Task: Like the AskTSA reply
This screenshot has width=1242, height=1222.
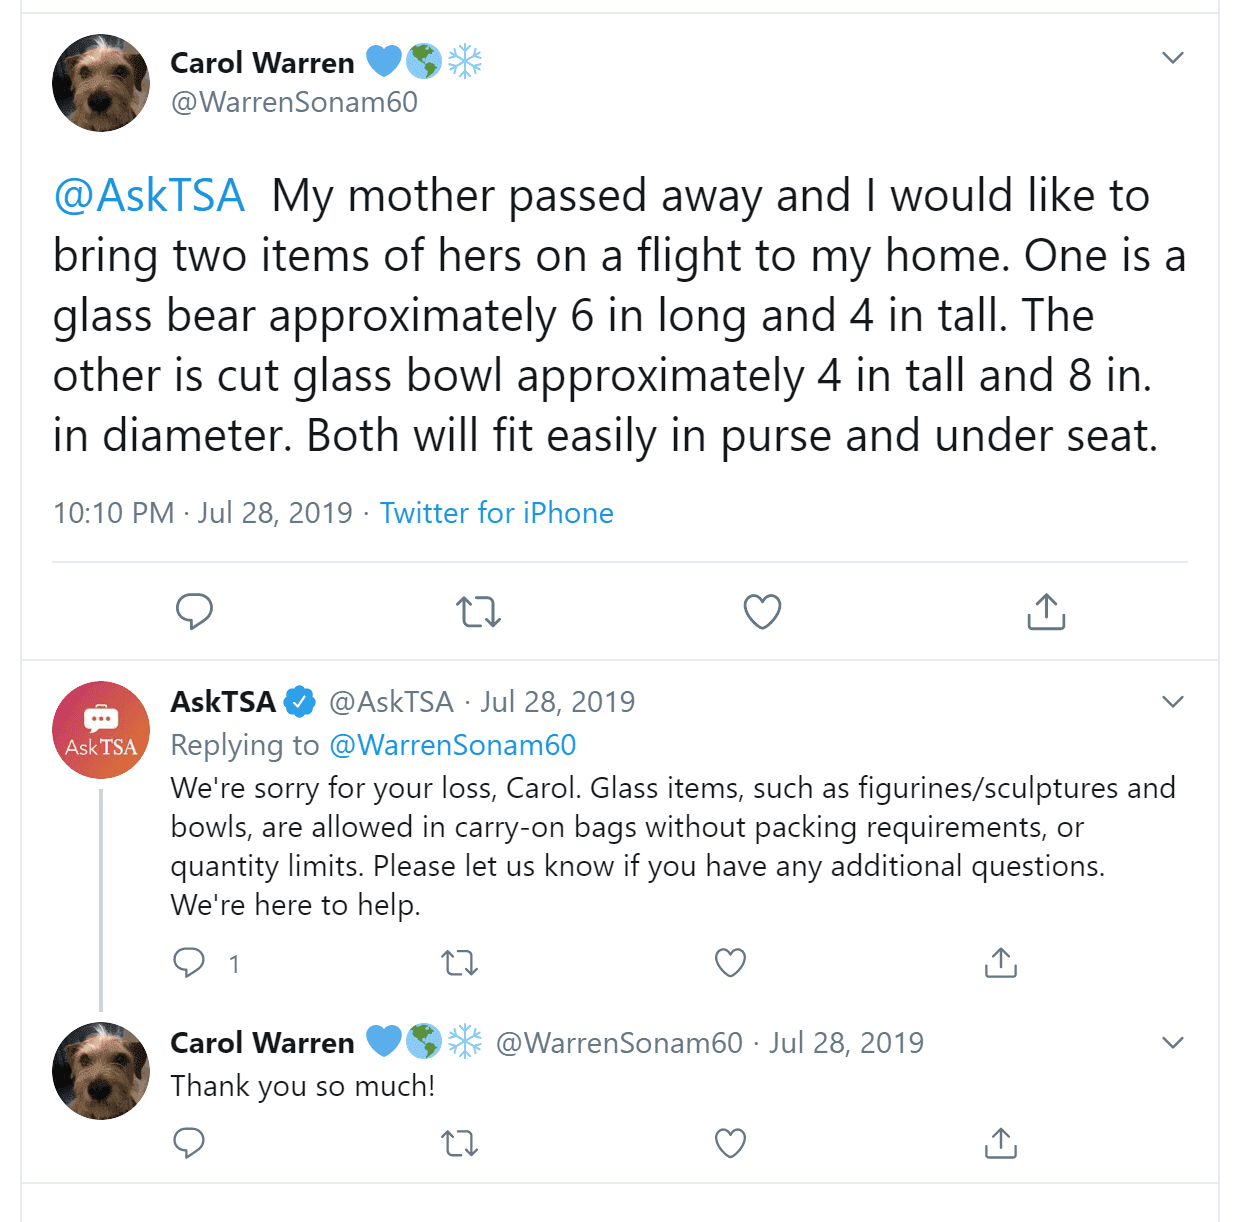Action: coord(731,962)
